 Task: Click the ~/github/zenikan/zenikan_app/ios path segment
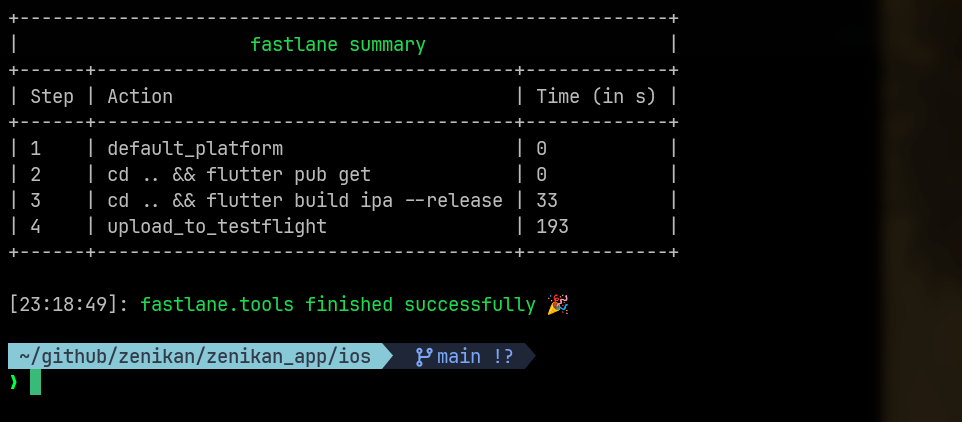(x=195, y=356)
